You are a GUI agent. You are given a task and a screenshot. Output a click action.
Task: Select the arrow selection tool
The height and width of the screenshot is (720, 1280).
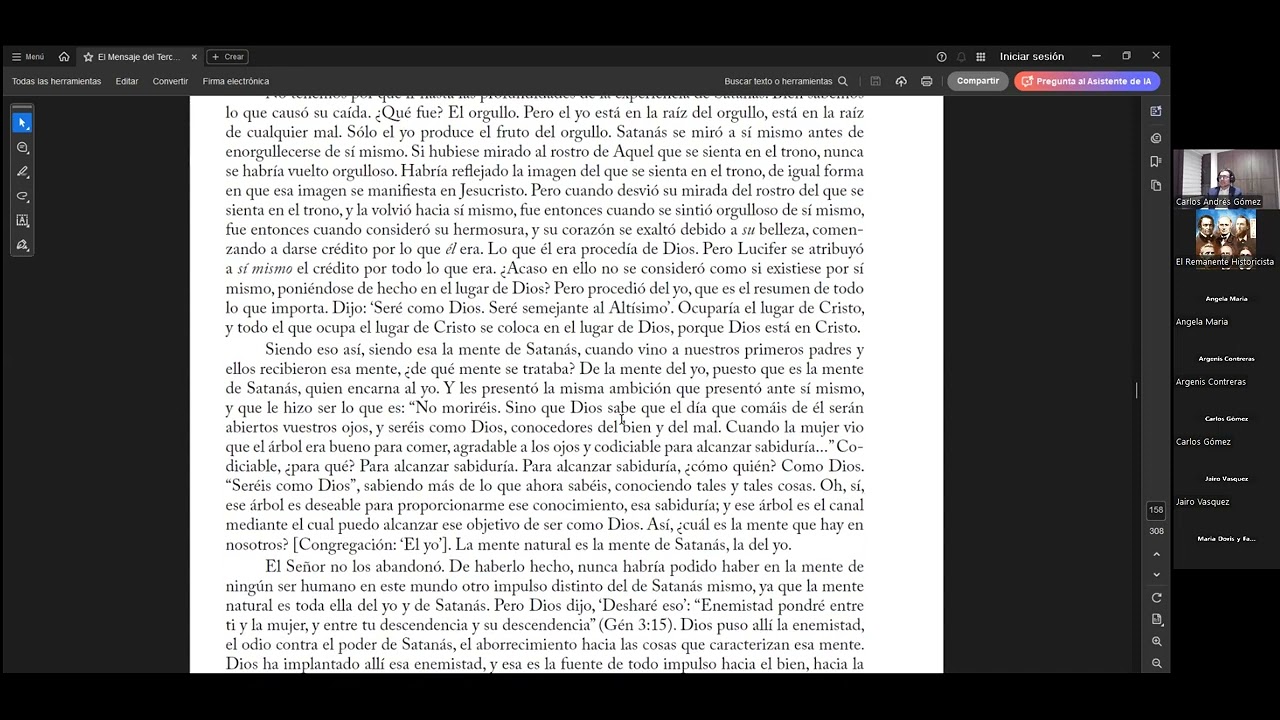click(22, 122)
